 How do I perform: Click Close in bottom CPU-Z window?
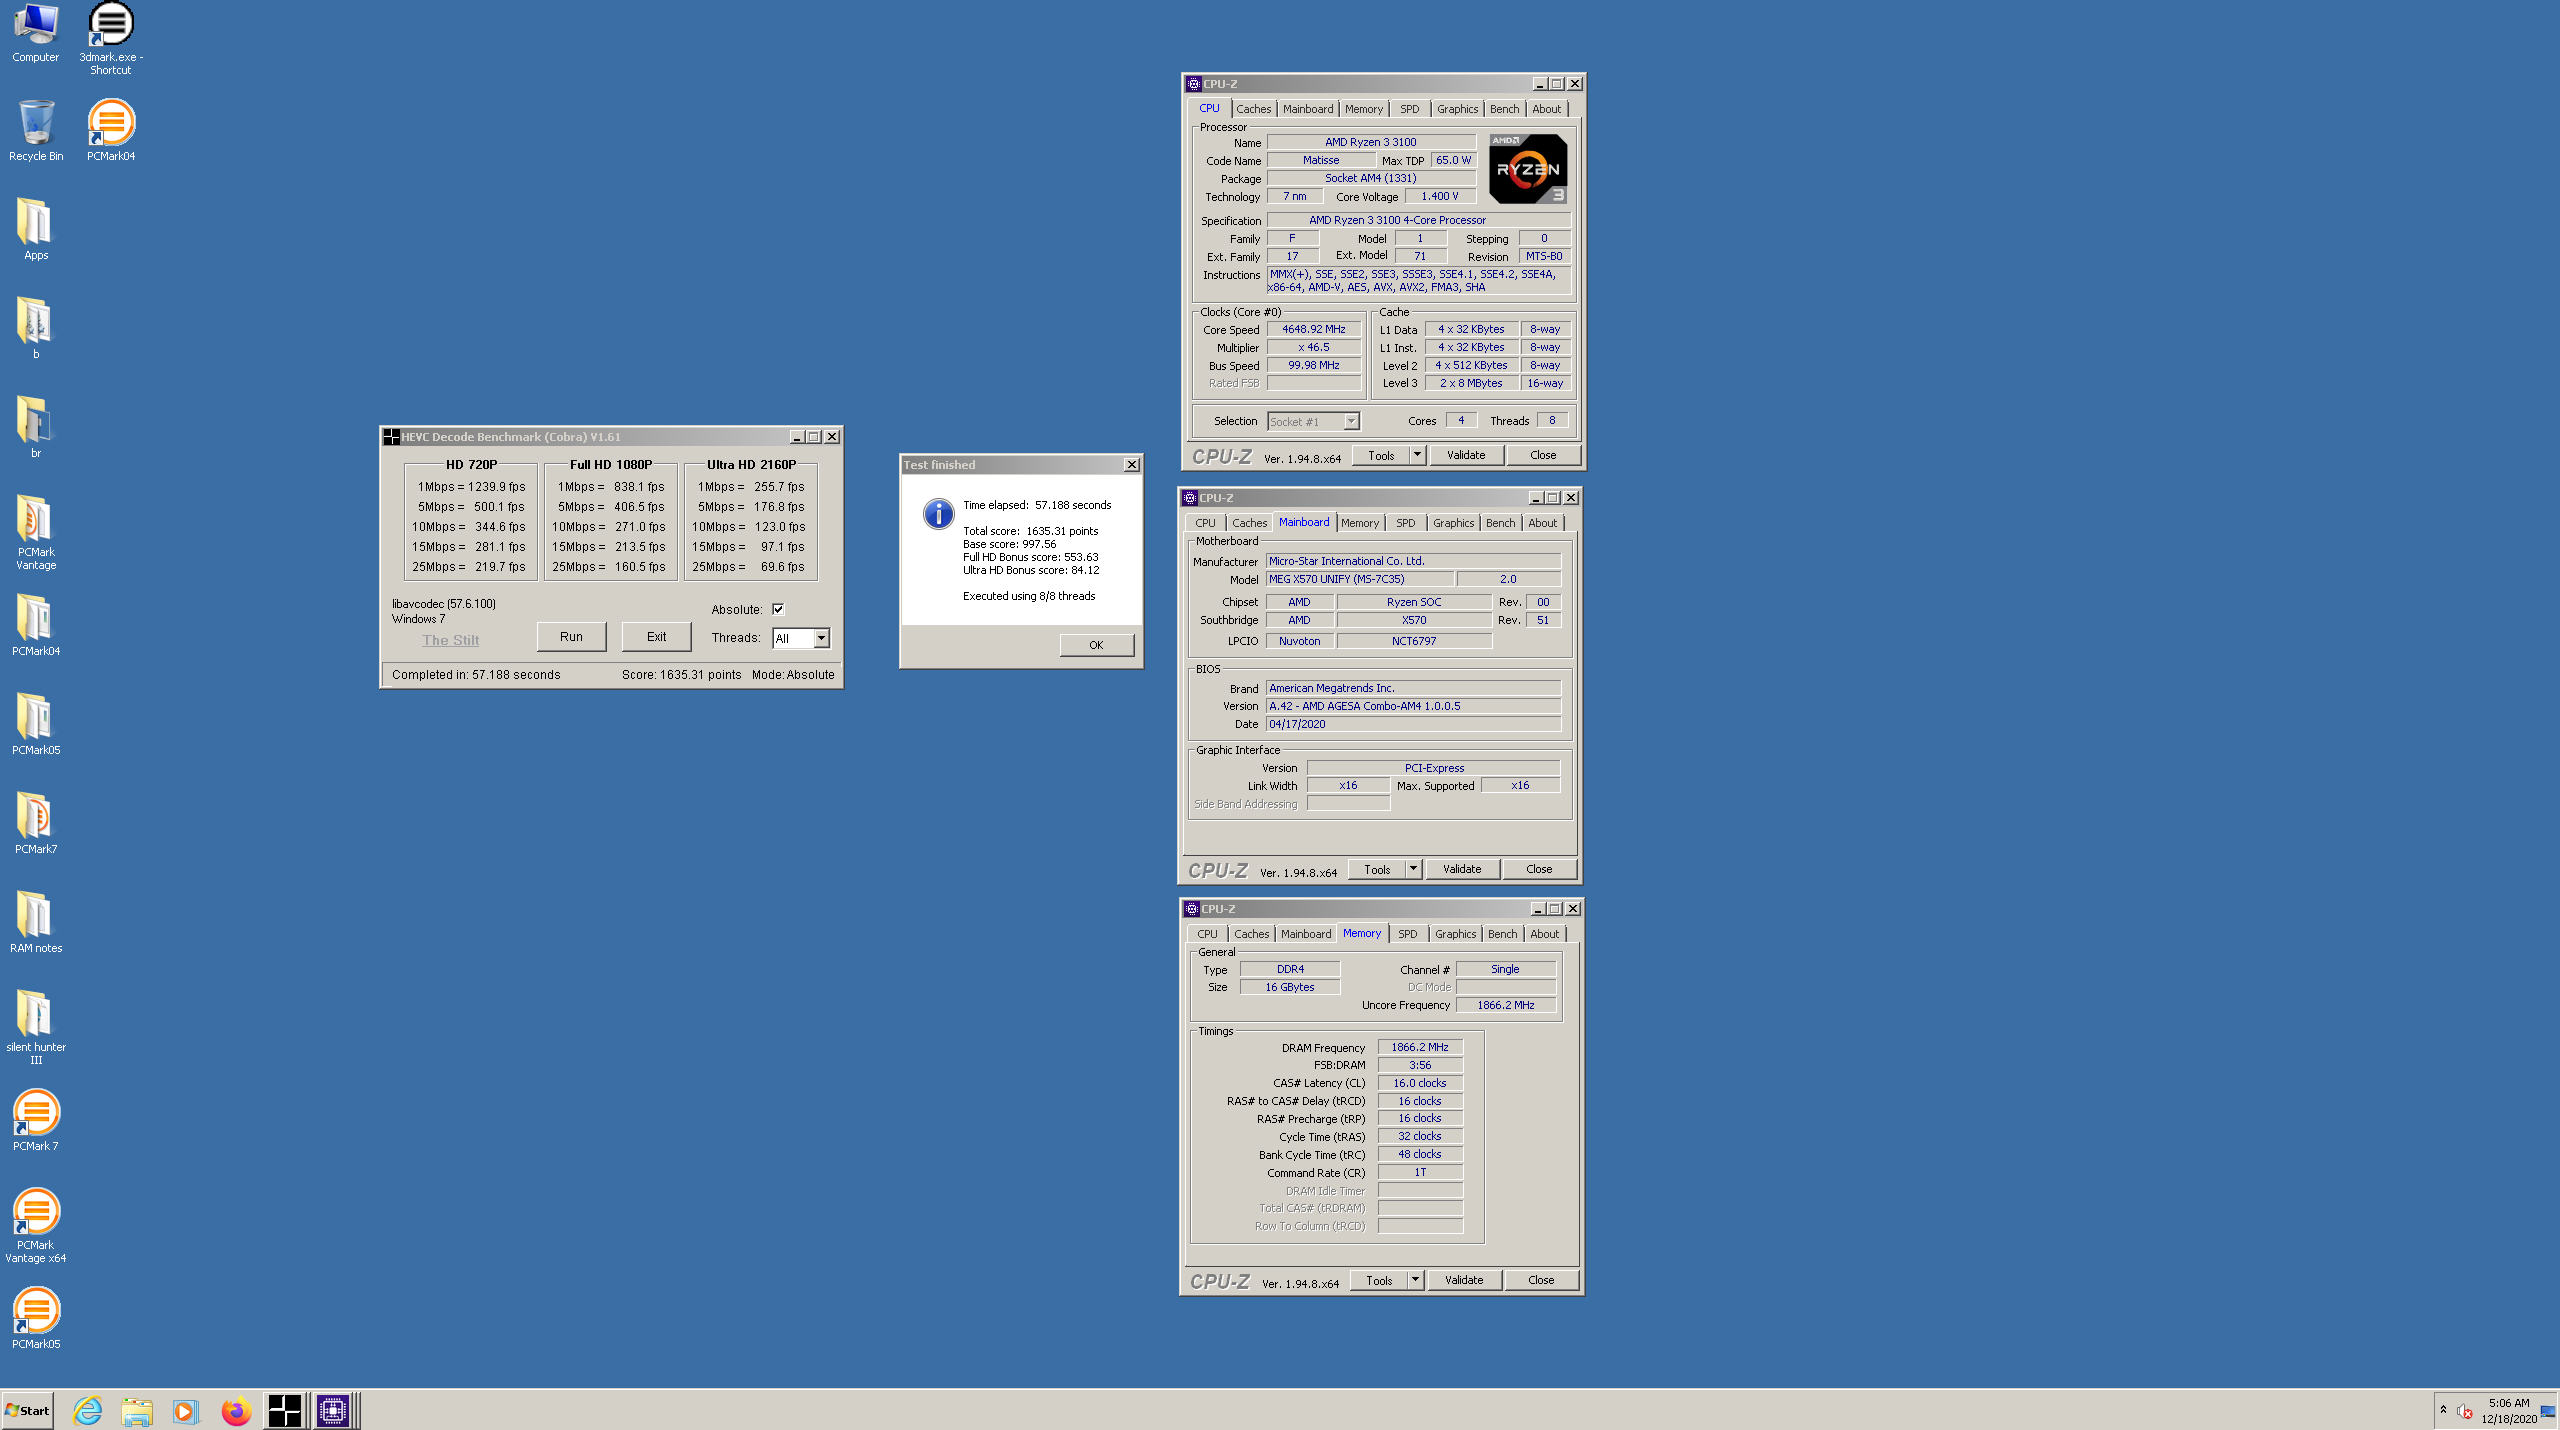tap(1540, 1280)
